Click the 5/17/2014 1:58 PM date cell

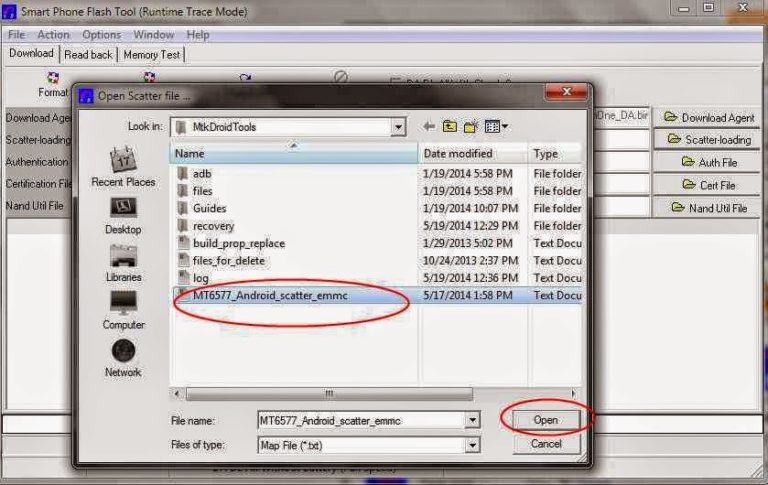coord(467,295)
